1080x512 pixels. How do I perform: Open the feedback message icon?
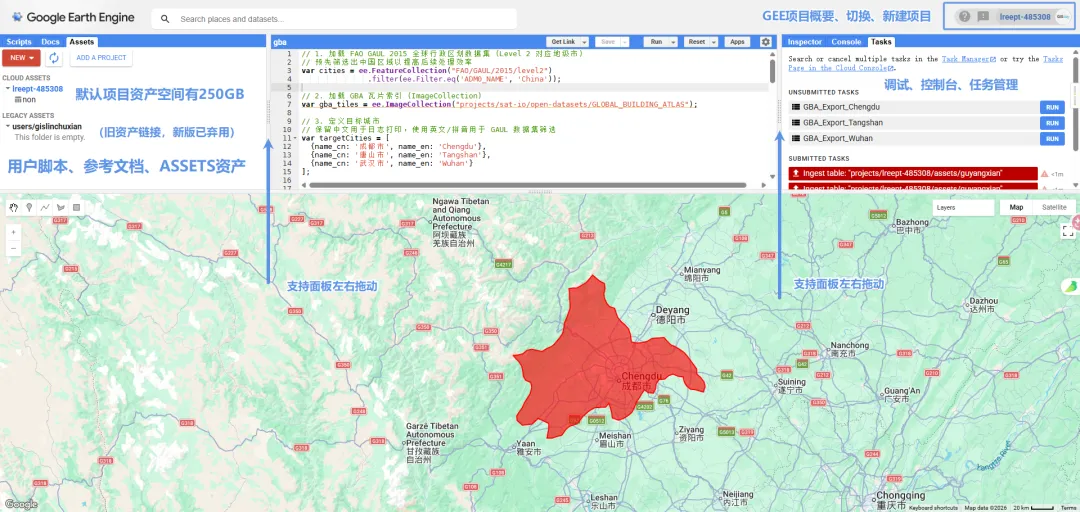(984, 17)
